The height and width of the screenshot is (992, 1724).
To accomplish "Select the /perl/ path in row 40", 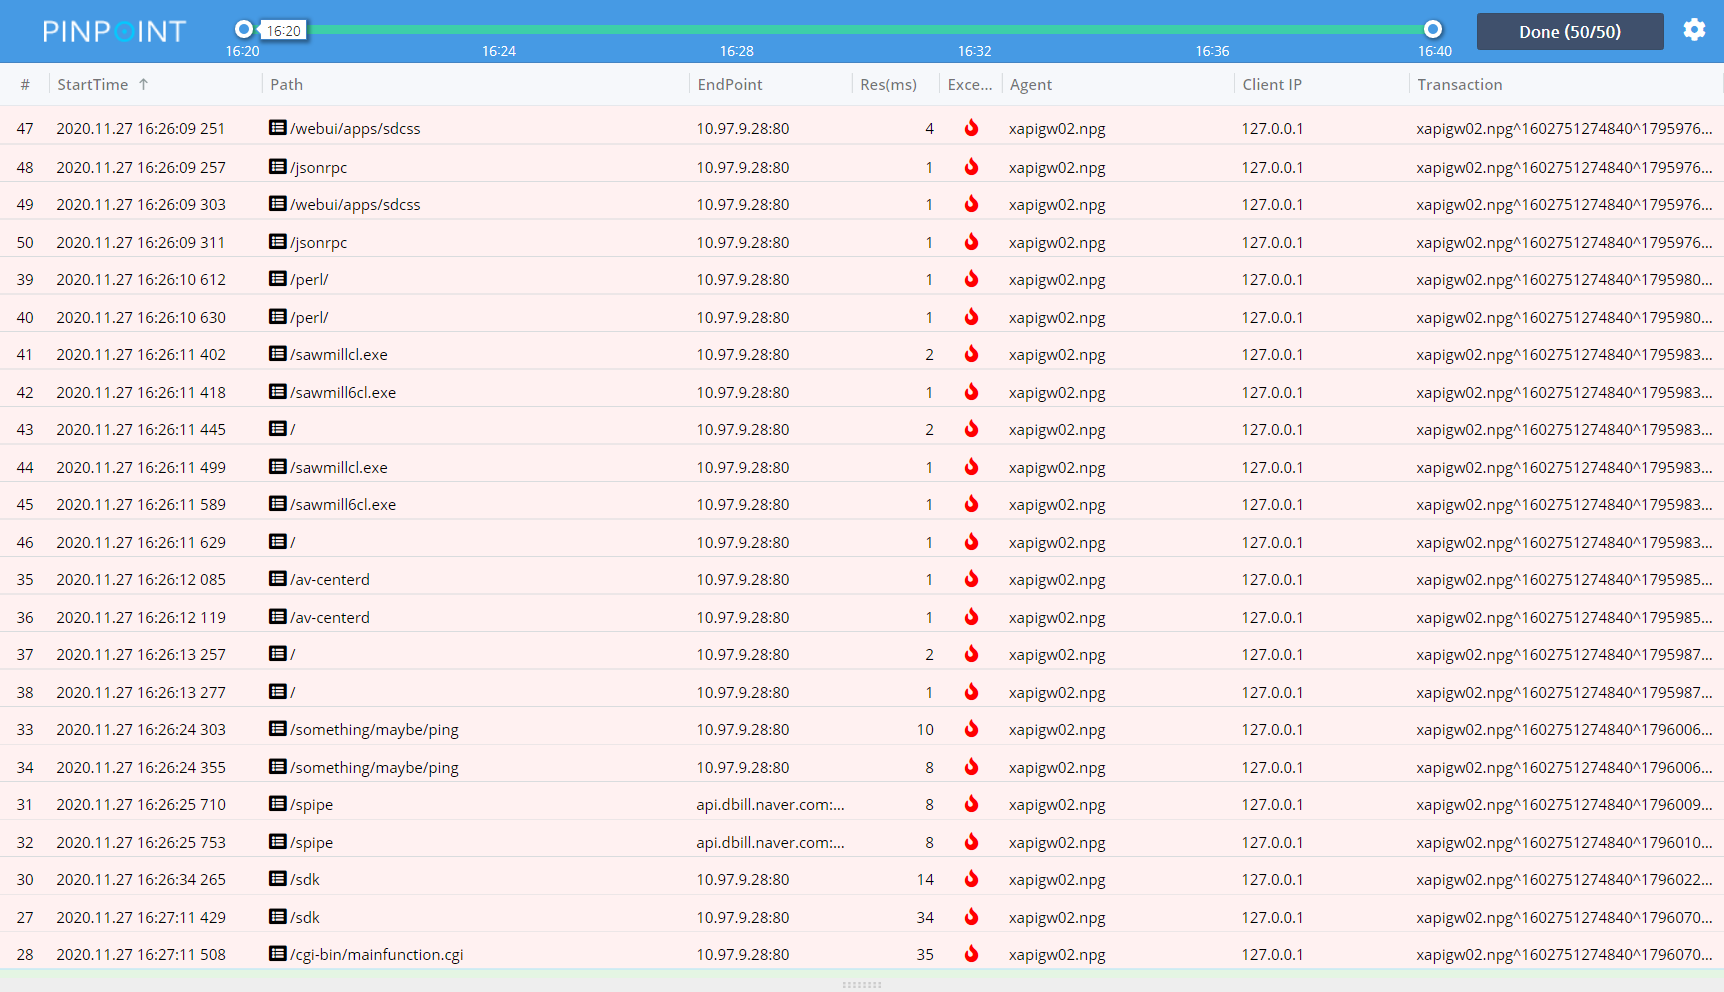I will 309,318.
